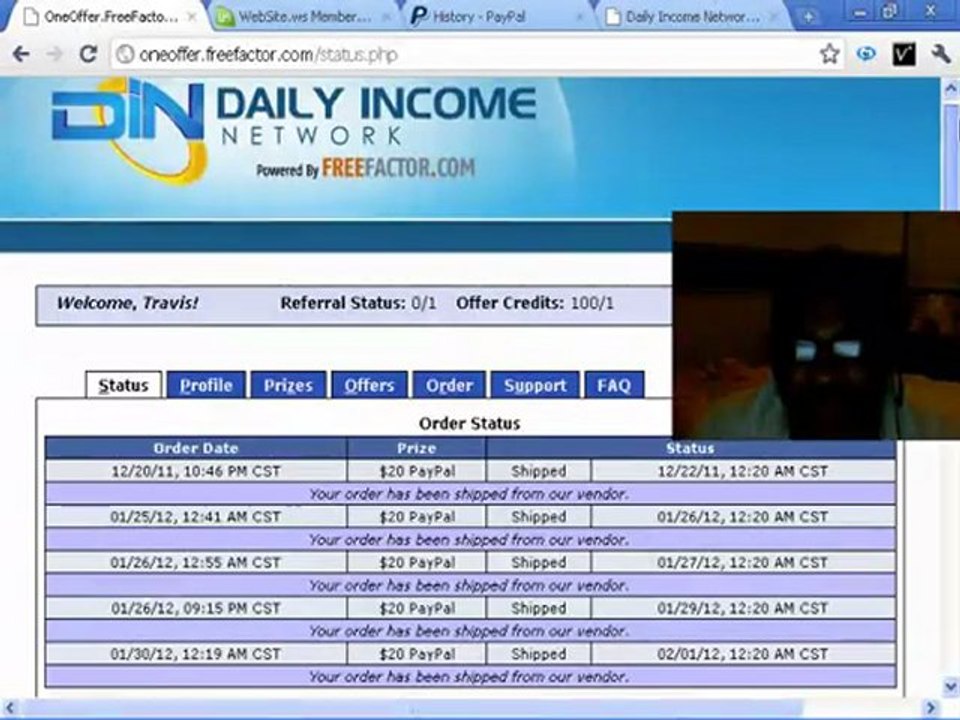This screenshot has height=720, width=960.
Task: Open the Chrome wrench settings menu
Action: click(941, 54)
